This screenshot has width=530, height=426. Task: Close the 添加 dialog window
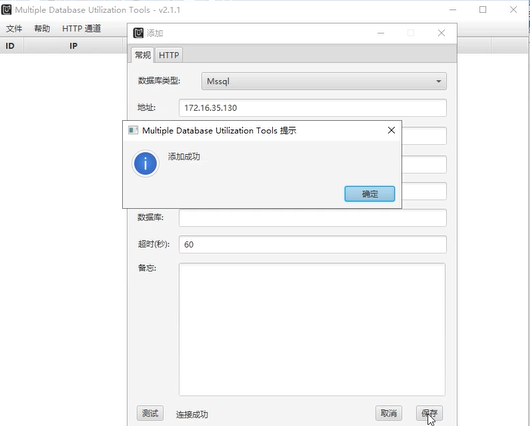pyautogui.click(x=441, y=33)
